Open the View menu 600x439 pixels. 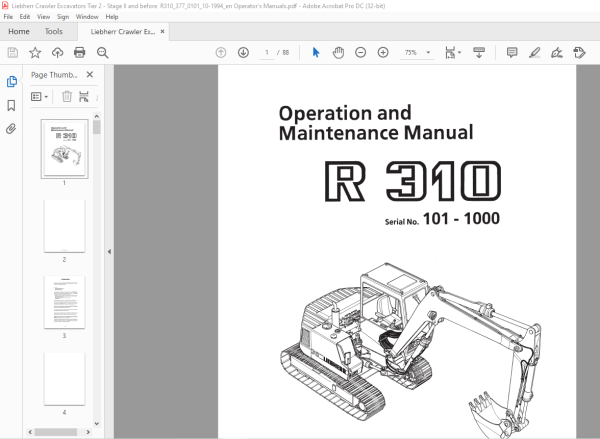tap(43, 17)
